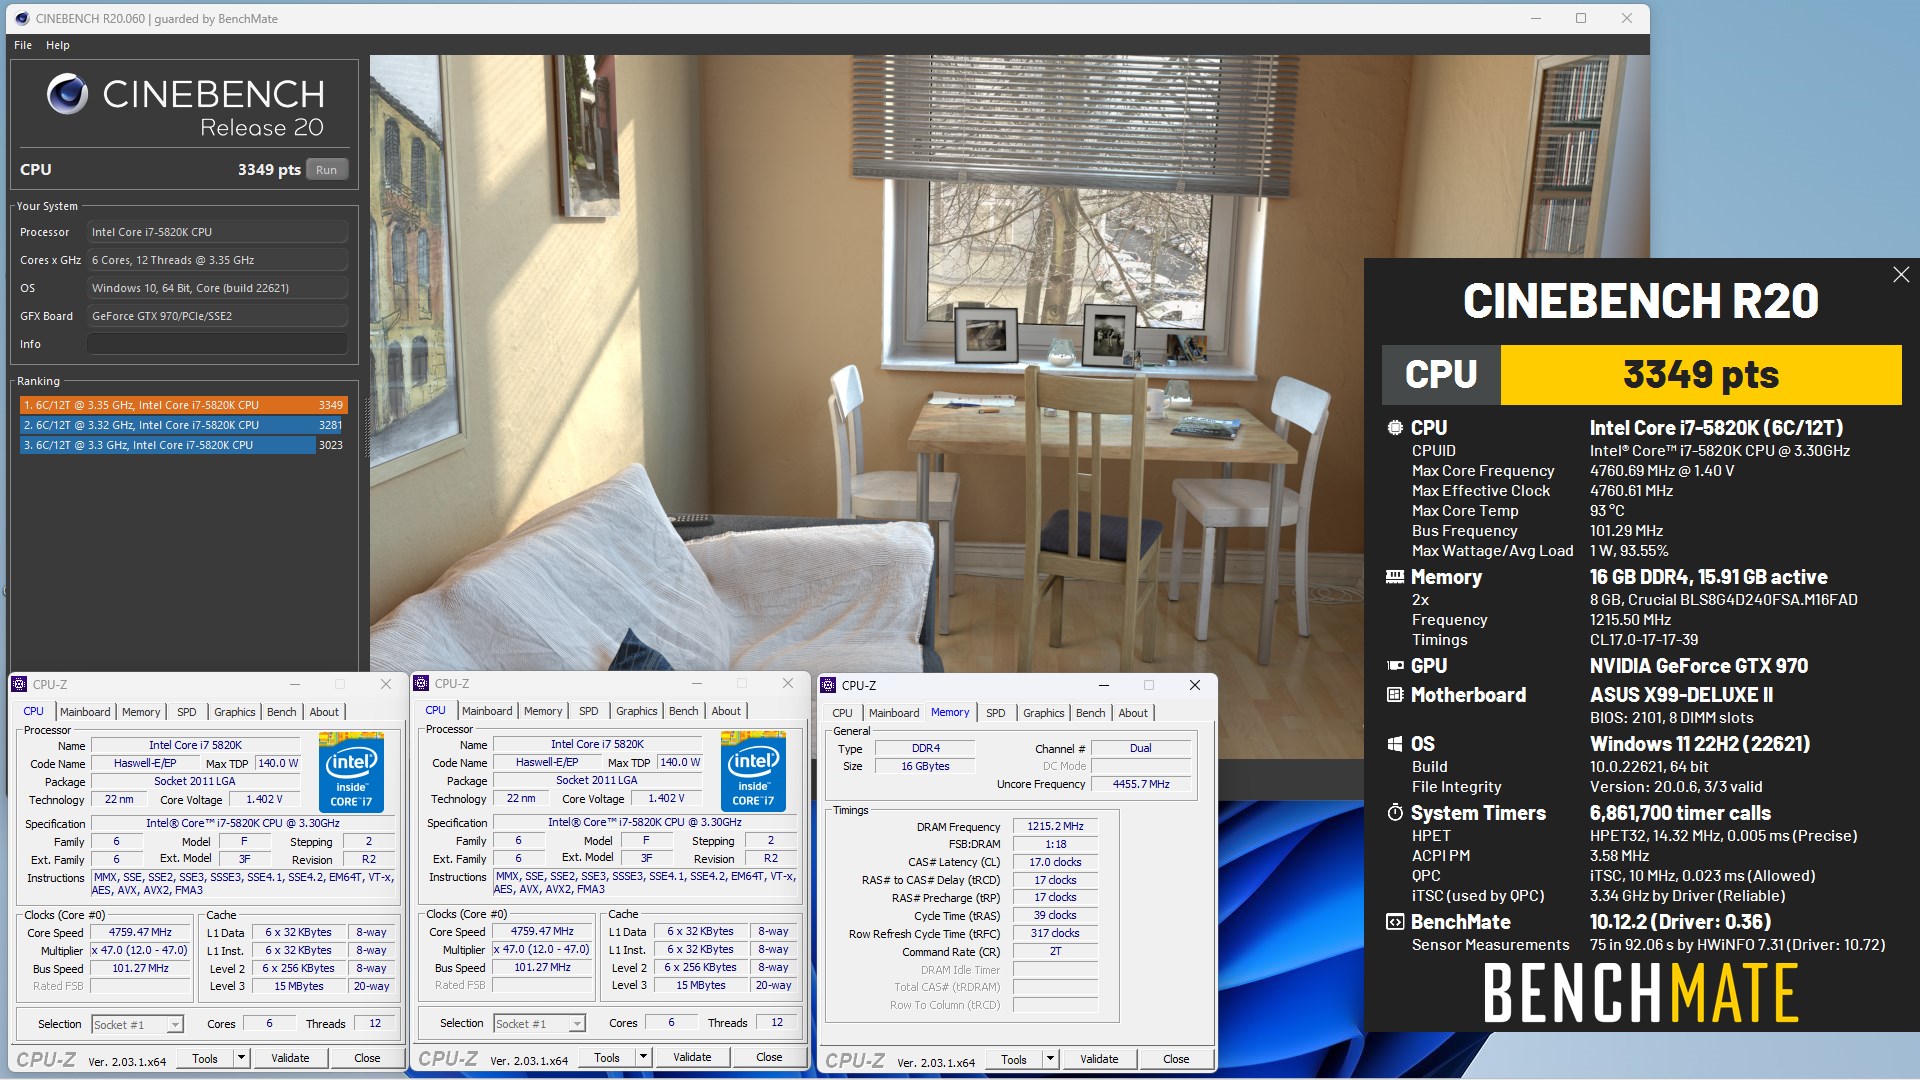
Task: Open Graphics tab in middle CPU-Z
Action: (x=637, y=711)
